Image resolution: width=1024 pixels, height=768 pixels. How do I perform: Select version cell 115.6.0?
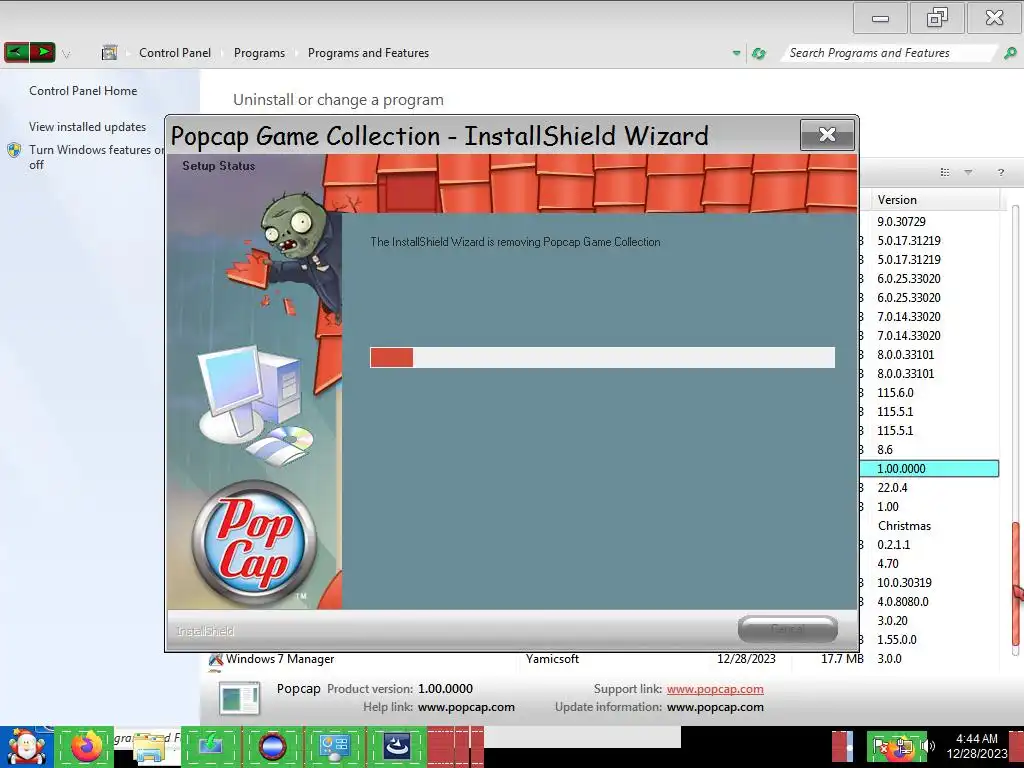coord(895,392)
